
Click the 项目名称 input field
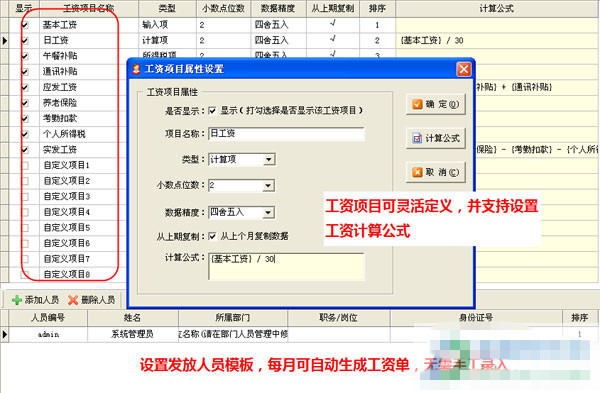pyautogui.click(x=286, y=134)
